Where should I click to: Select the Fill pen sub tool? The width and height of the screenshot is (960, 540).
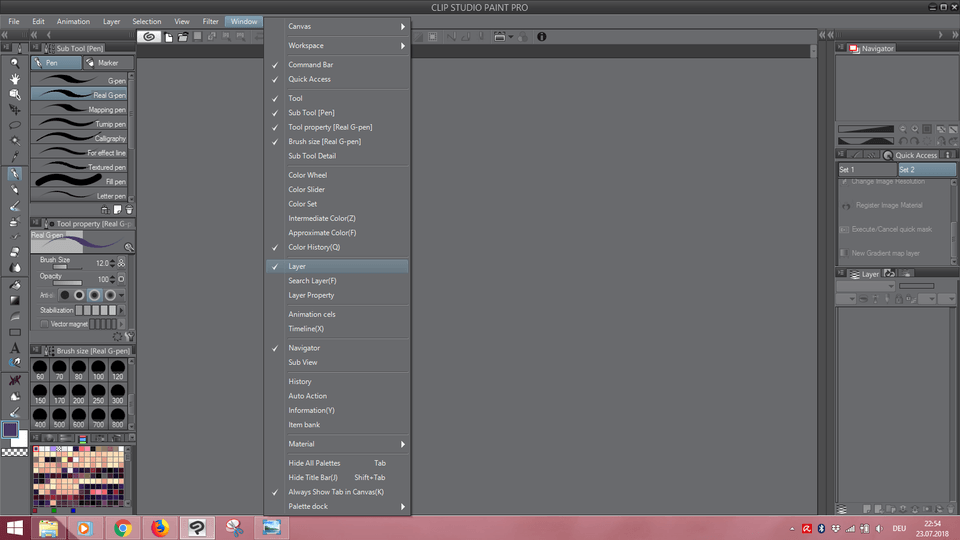coord(79,181)
